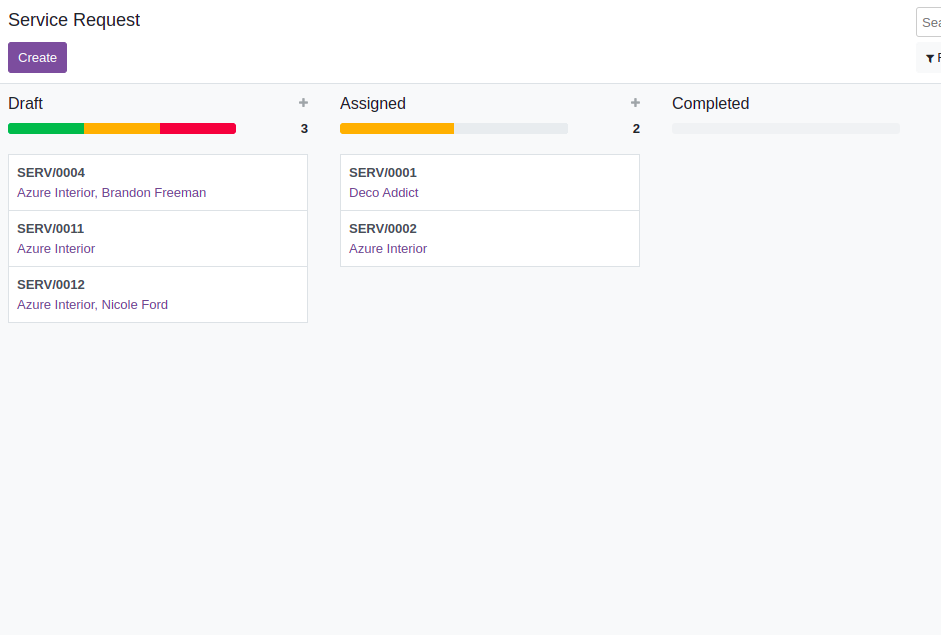Screen dimensions: 941x635
Task: Click the Service Request page title
Action: 74,20
